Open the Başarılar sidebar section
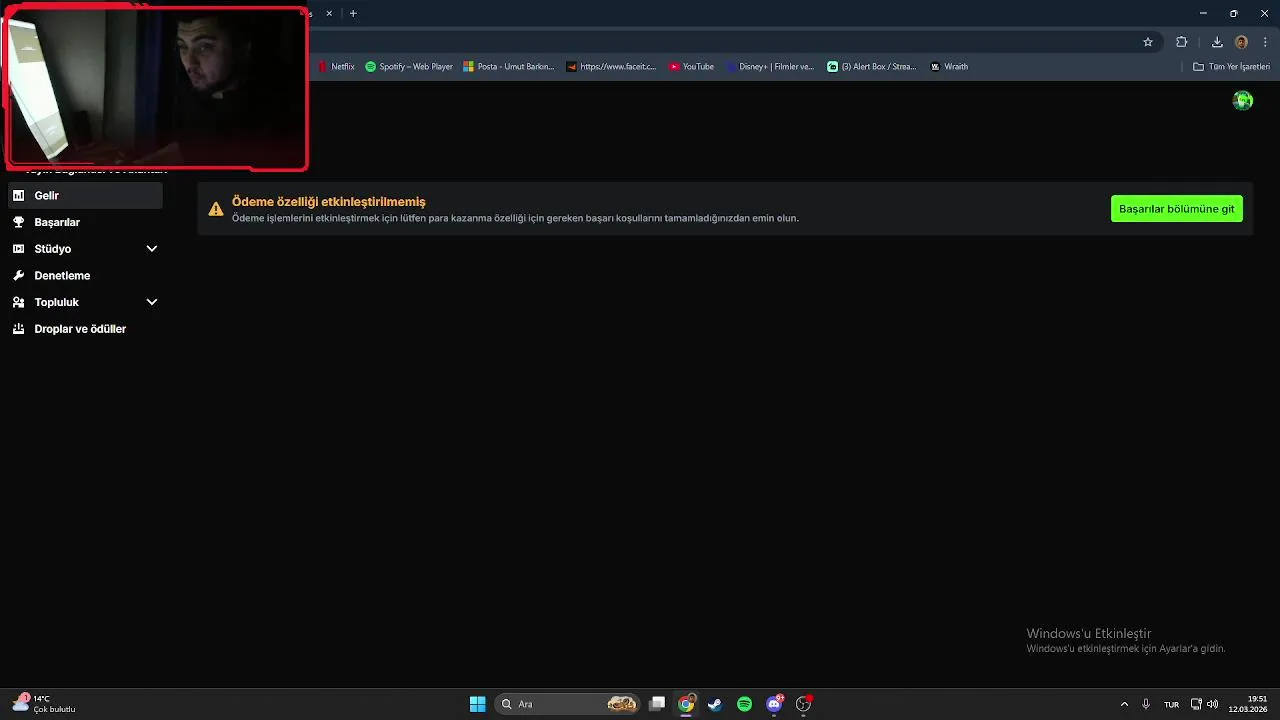The height and width of the screenshot is (720, 1280). [85, 222]
